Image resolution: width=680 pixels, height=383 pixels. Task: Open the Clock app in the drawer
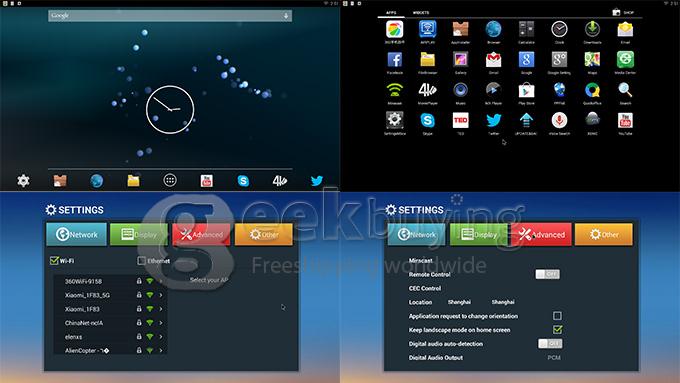[x=559, y=30]
